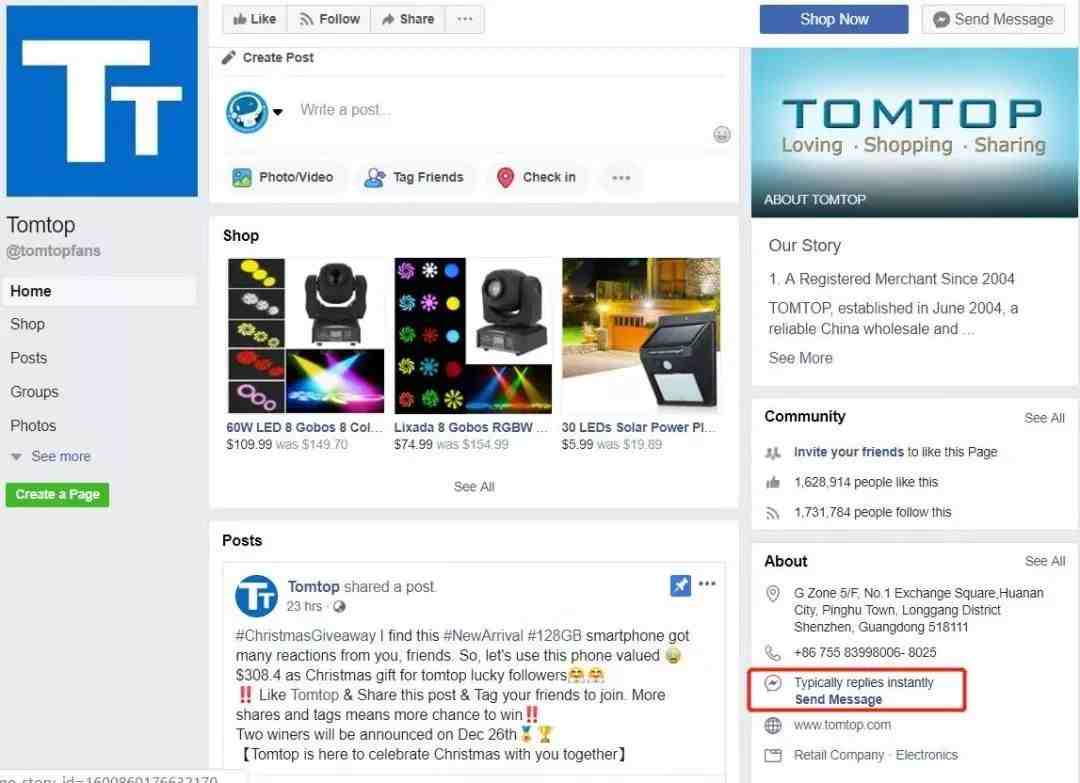
Task: Open the Shop tab in sidebar
Action: point(28,324)
